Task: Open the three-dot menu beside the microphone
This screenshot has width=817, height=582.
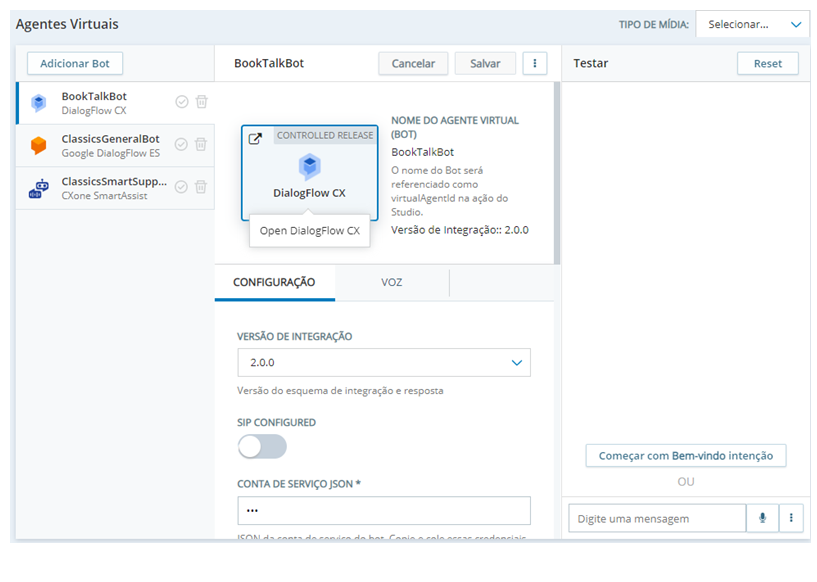Action: tap(791, 518)
